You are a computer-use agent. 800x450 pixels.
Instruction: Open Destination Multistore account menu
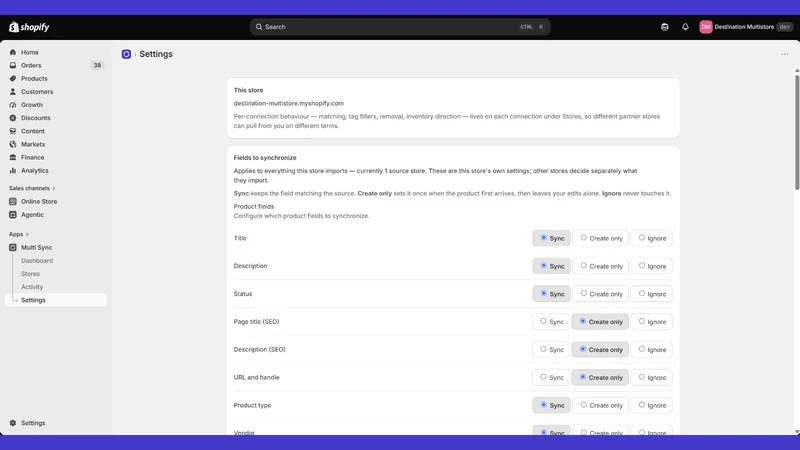[x=746, y=27]
